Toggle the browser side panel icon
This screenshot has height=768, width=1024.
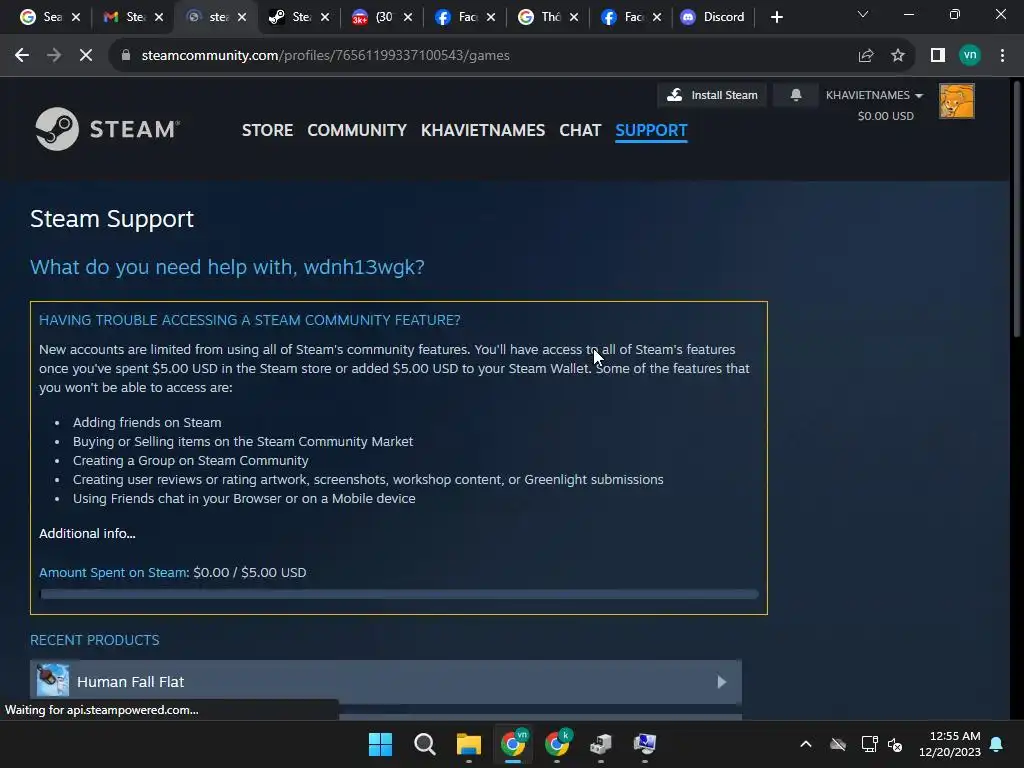(938, 56)
